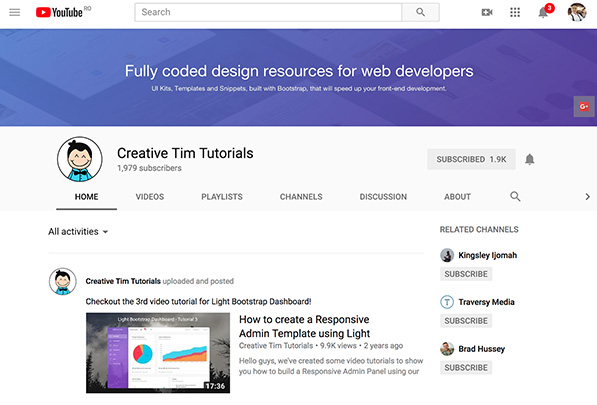Expand the All activities dropdown
Screen dimensions: 597x405
78,231
